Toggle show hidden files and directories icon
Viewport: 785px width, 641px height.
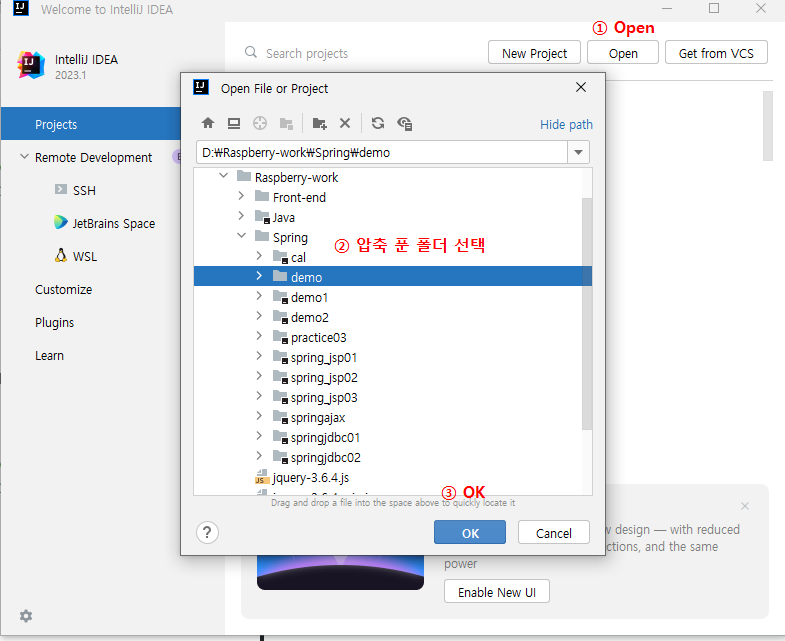[405, 123]
